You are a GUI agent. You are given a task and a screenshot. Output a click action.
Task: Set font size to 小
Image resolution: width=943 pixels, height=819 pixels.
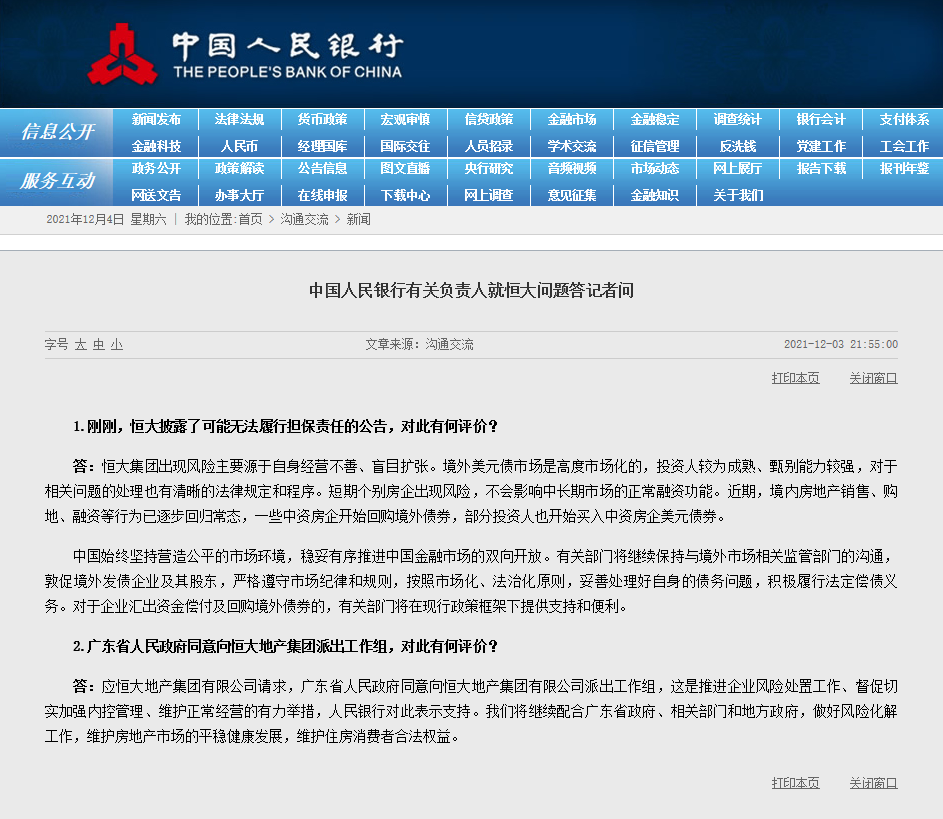pos(117,345)
